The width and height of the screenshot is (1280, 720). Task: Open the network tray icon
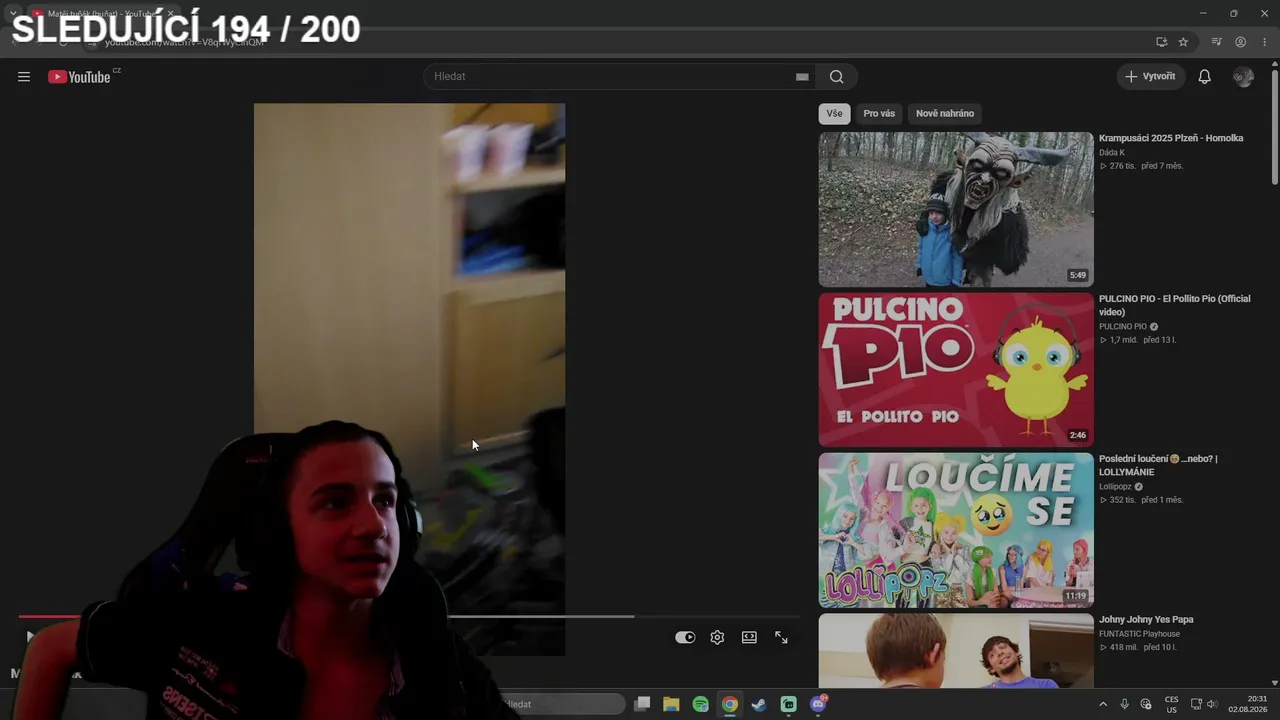(1196, 704)
